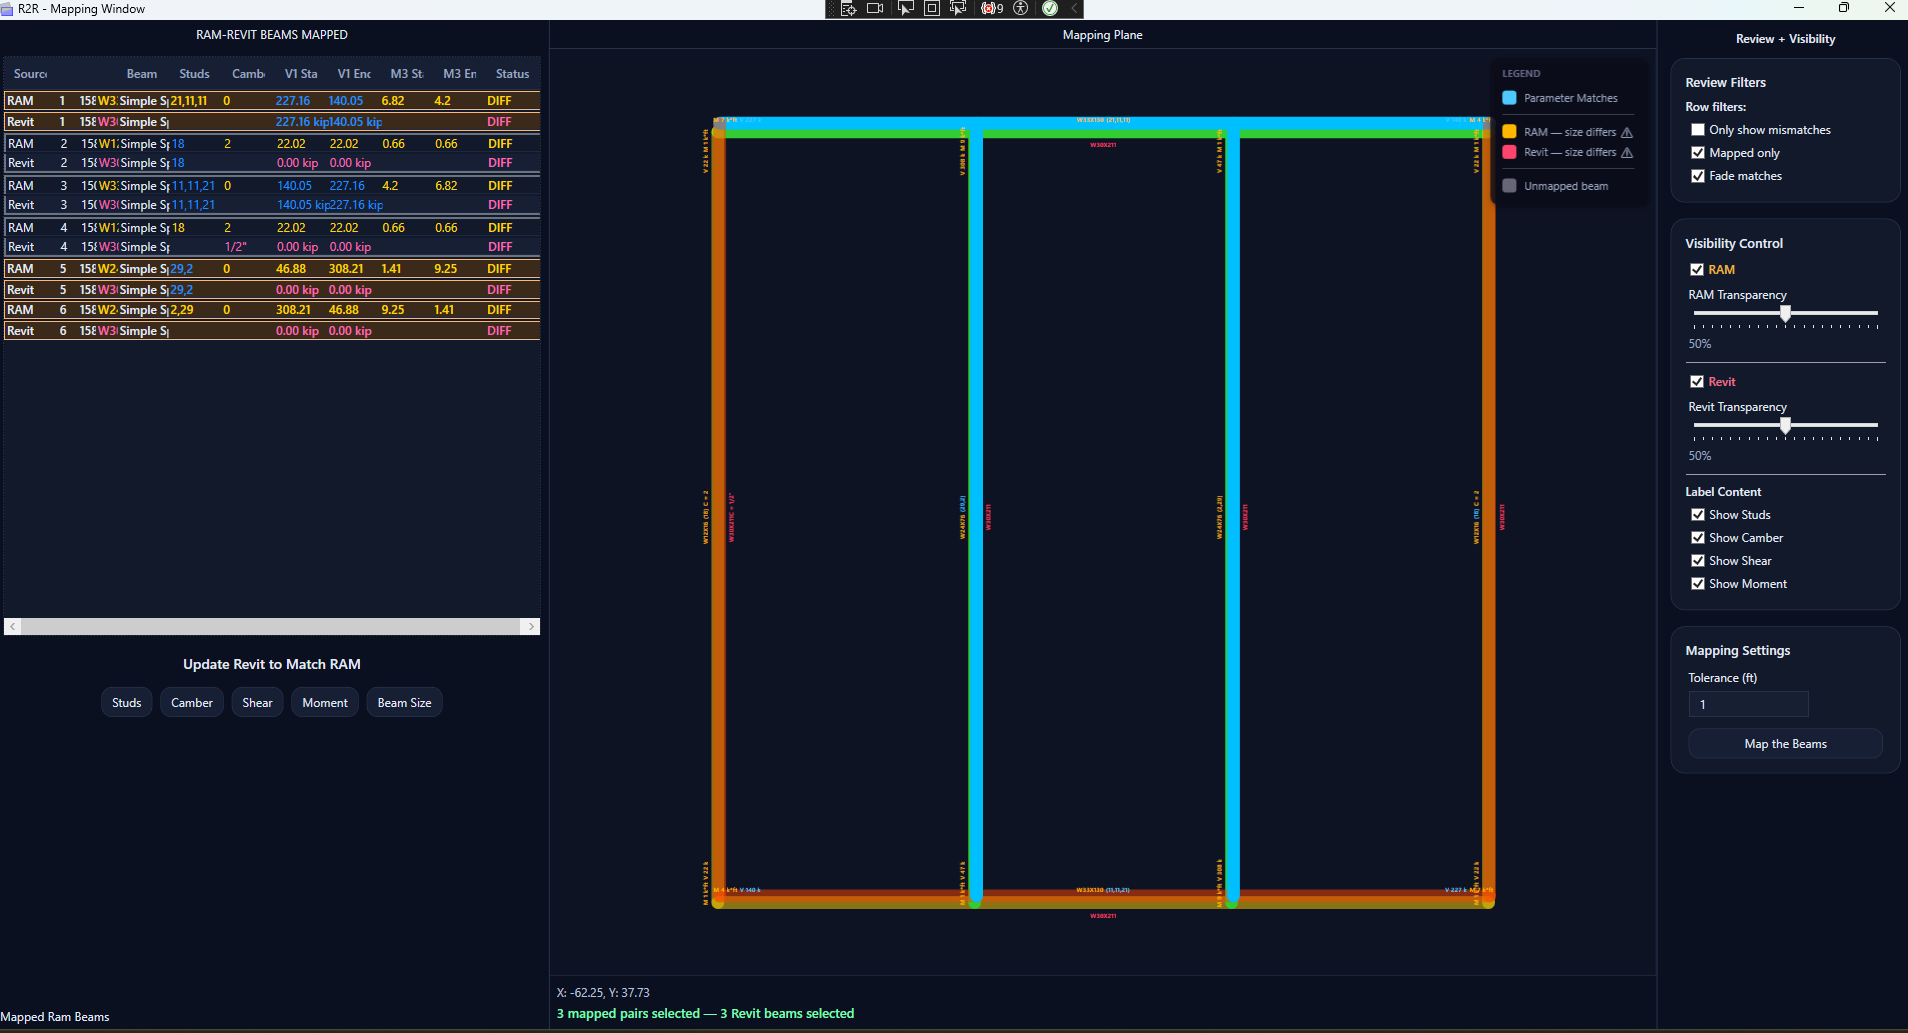Image resolution: width=1908 pixels, height=1033 pixels.
Task: Click the pink Revit size differs swatch
Action: (x=1509, y=152)
